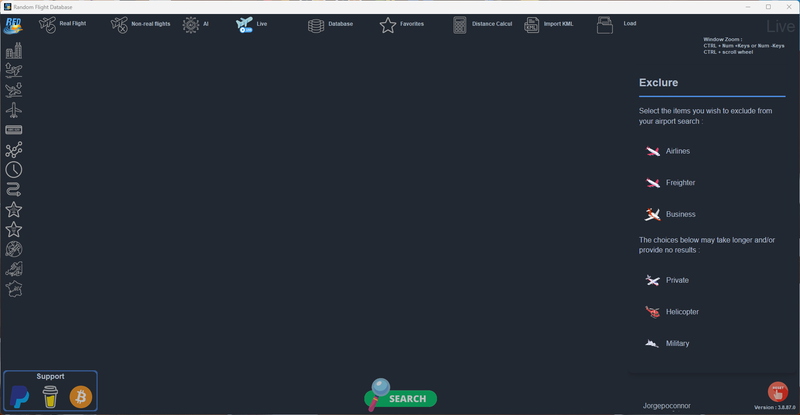800x415 pixels.
Task: Toggle the Freighter exclusion
Action: click(653, 183)
